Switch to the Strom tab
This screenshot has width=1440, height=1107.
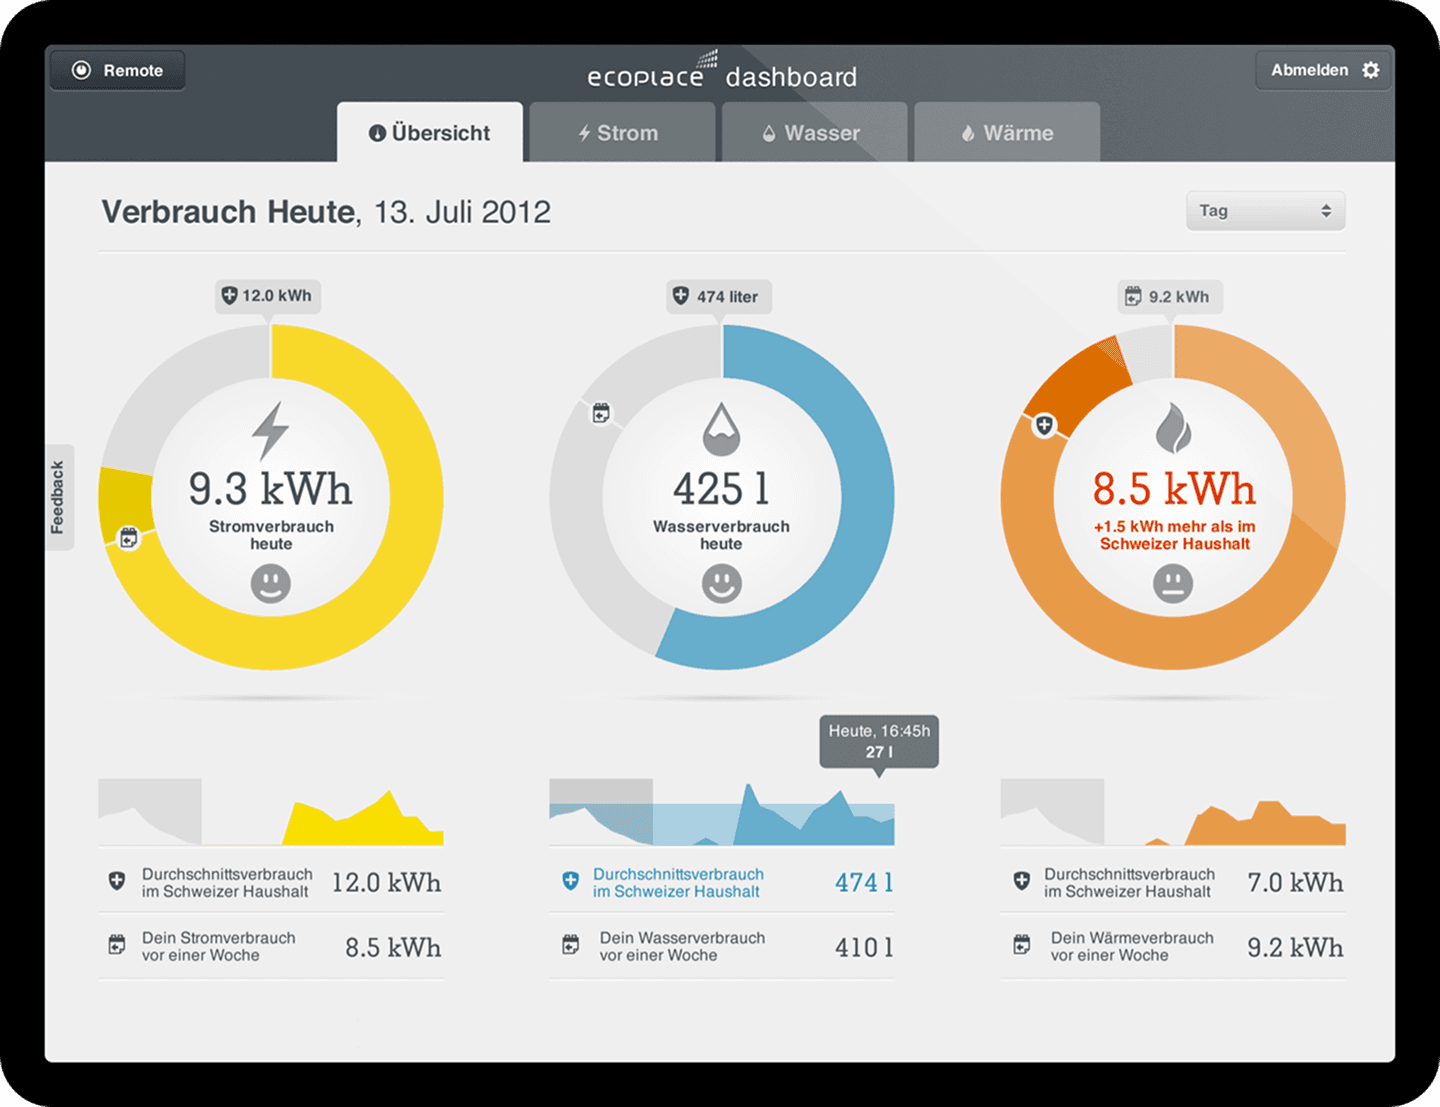[x=621, y=133]
